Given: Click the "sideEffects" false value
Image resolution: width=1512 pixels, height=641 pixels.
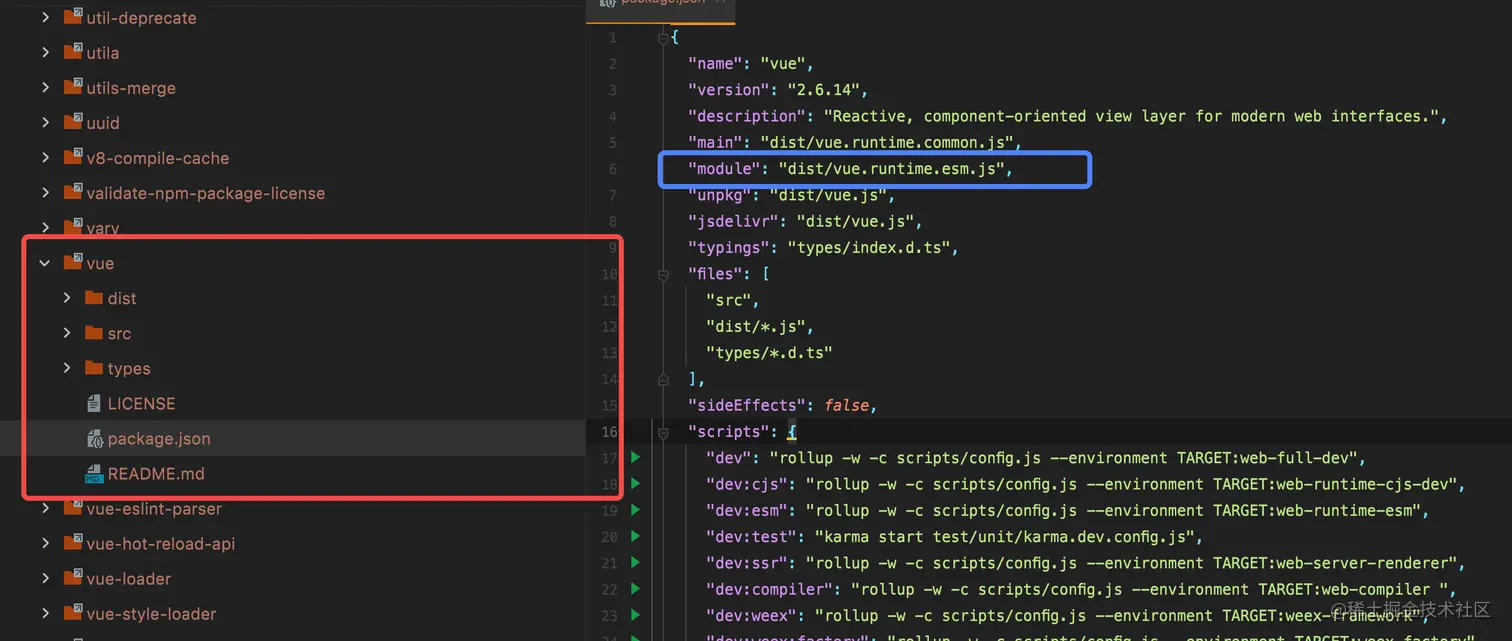Looking at the screenshot, I should [849, 405].
